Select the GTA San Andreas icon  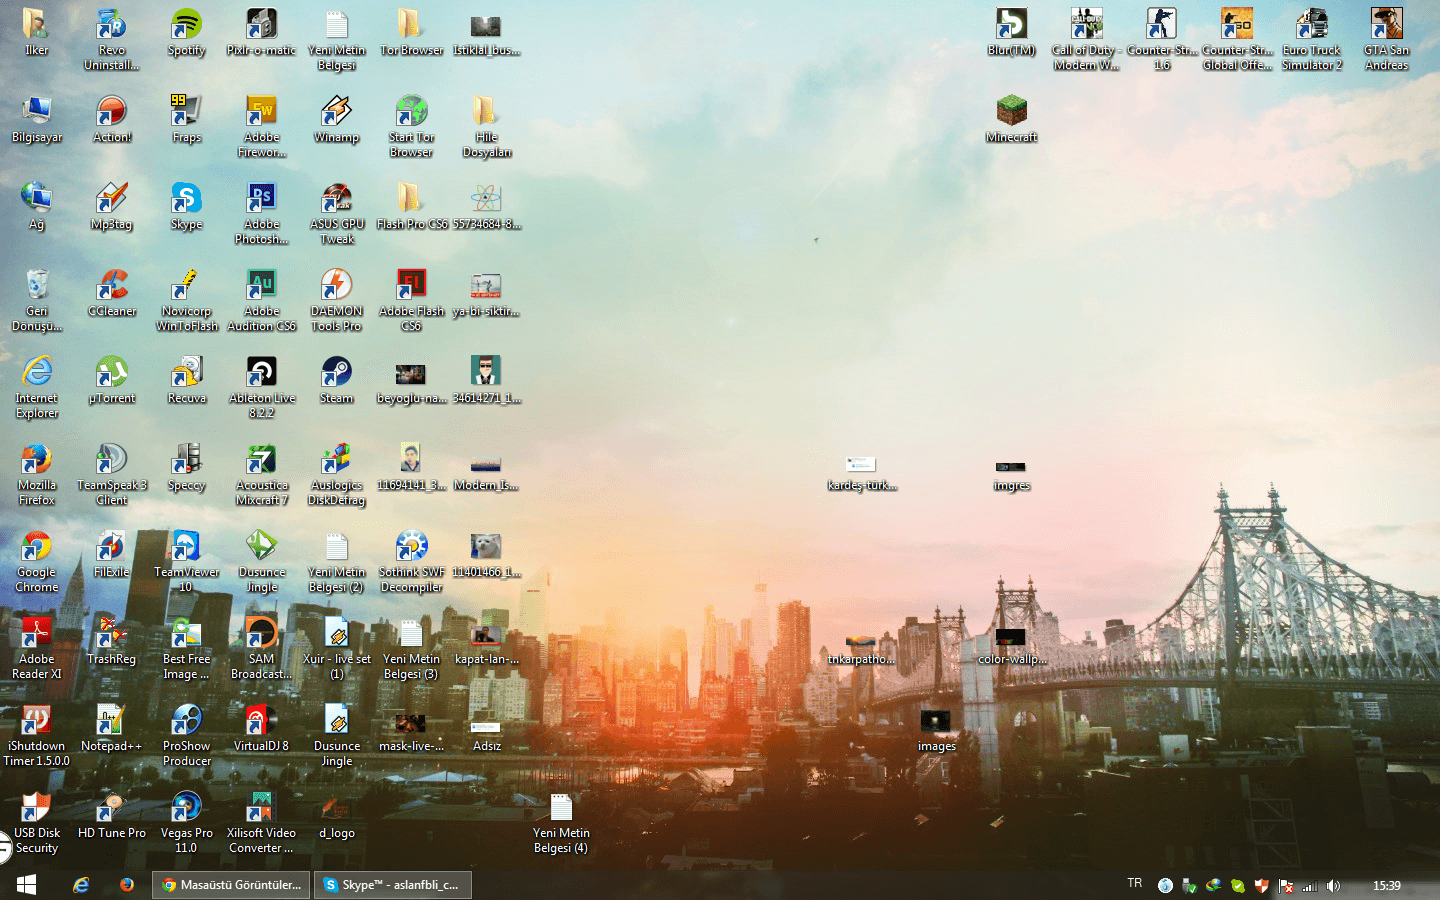[1386, 40]
